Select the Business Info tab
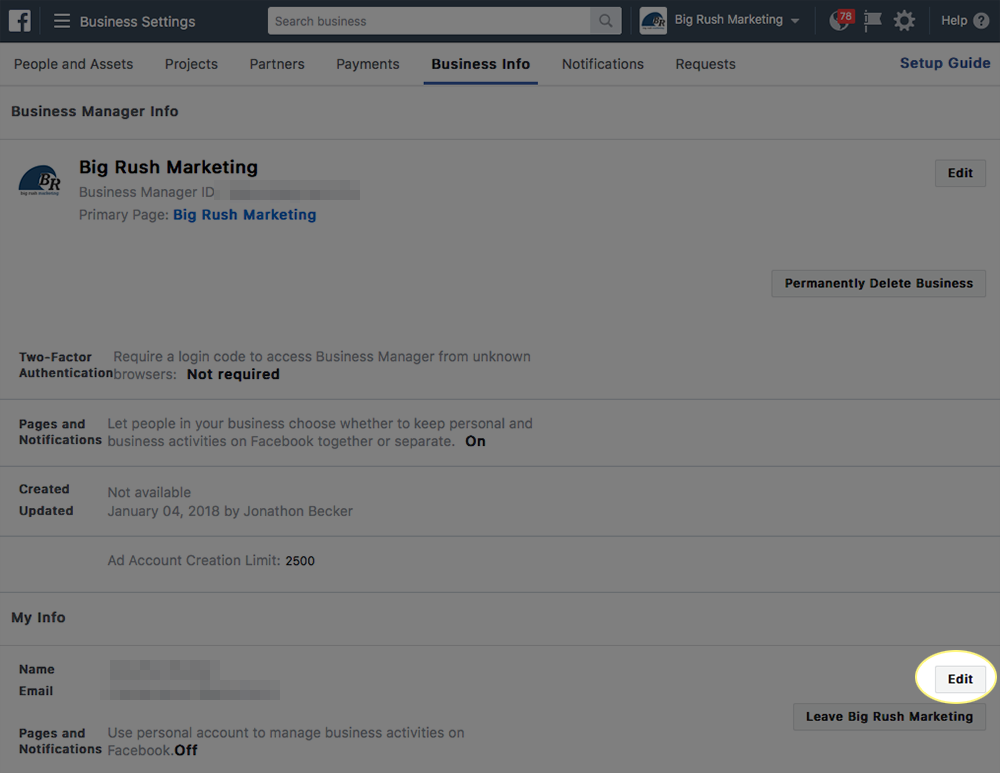Viewport: 1000px width, 773px height. tap(480, 64)
